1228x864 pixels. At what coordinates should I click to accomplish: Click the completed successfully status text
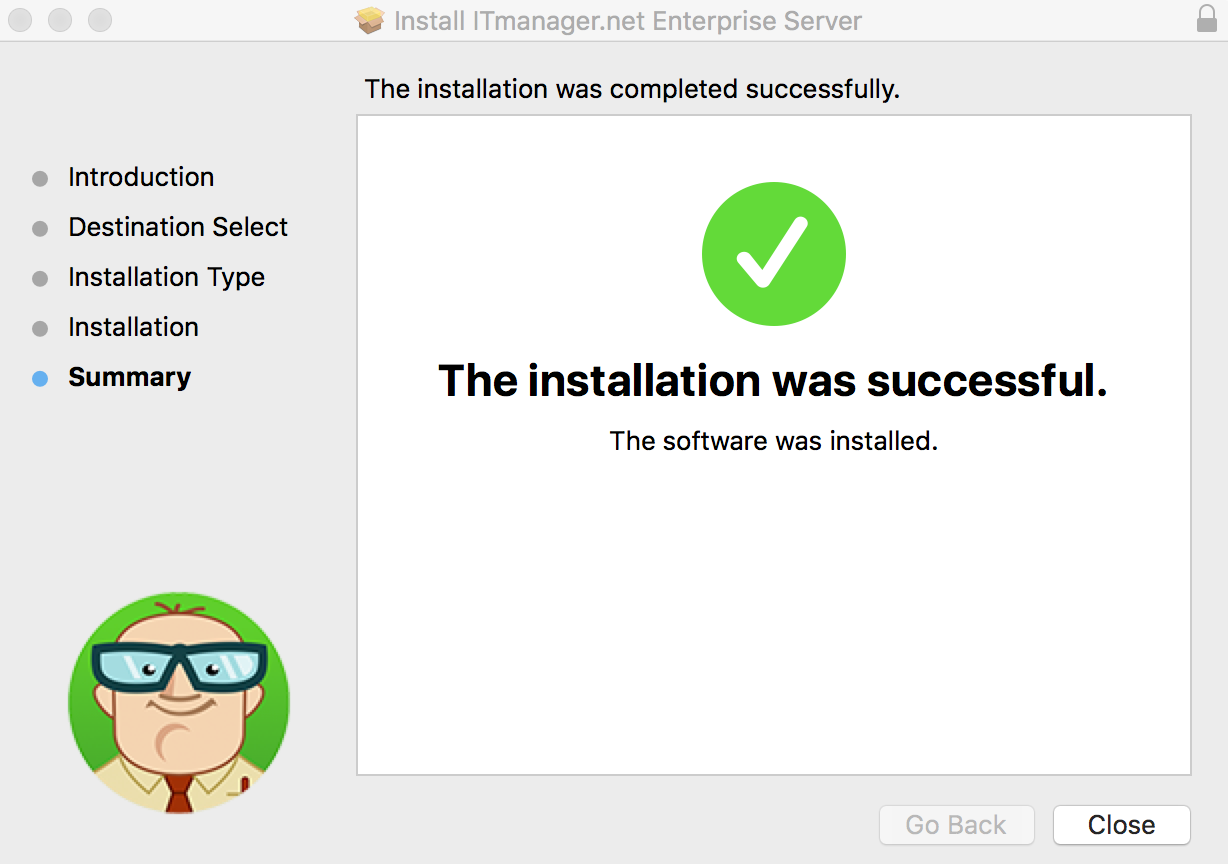(633, 89)
